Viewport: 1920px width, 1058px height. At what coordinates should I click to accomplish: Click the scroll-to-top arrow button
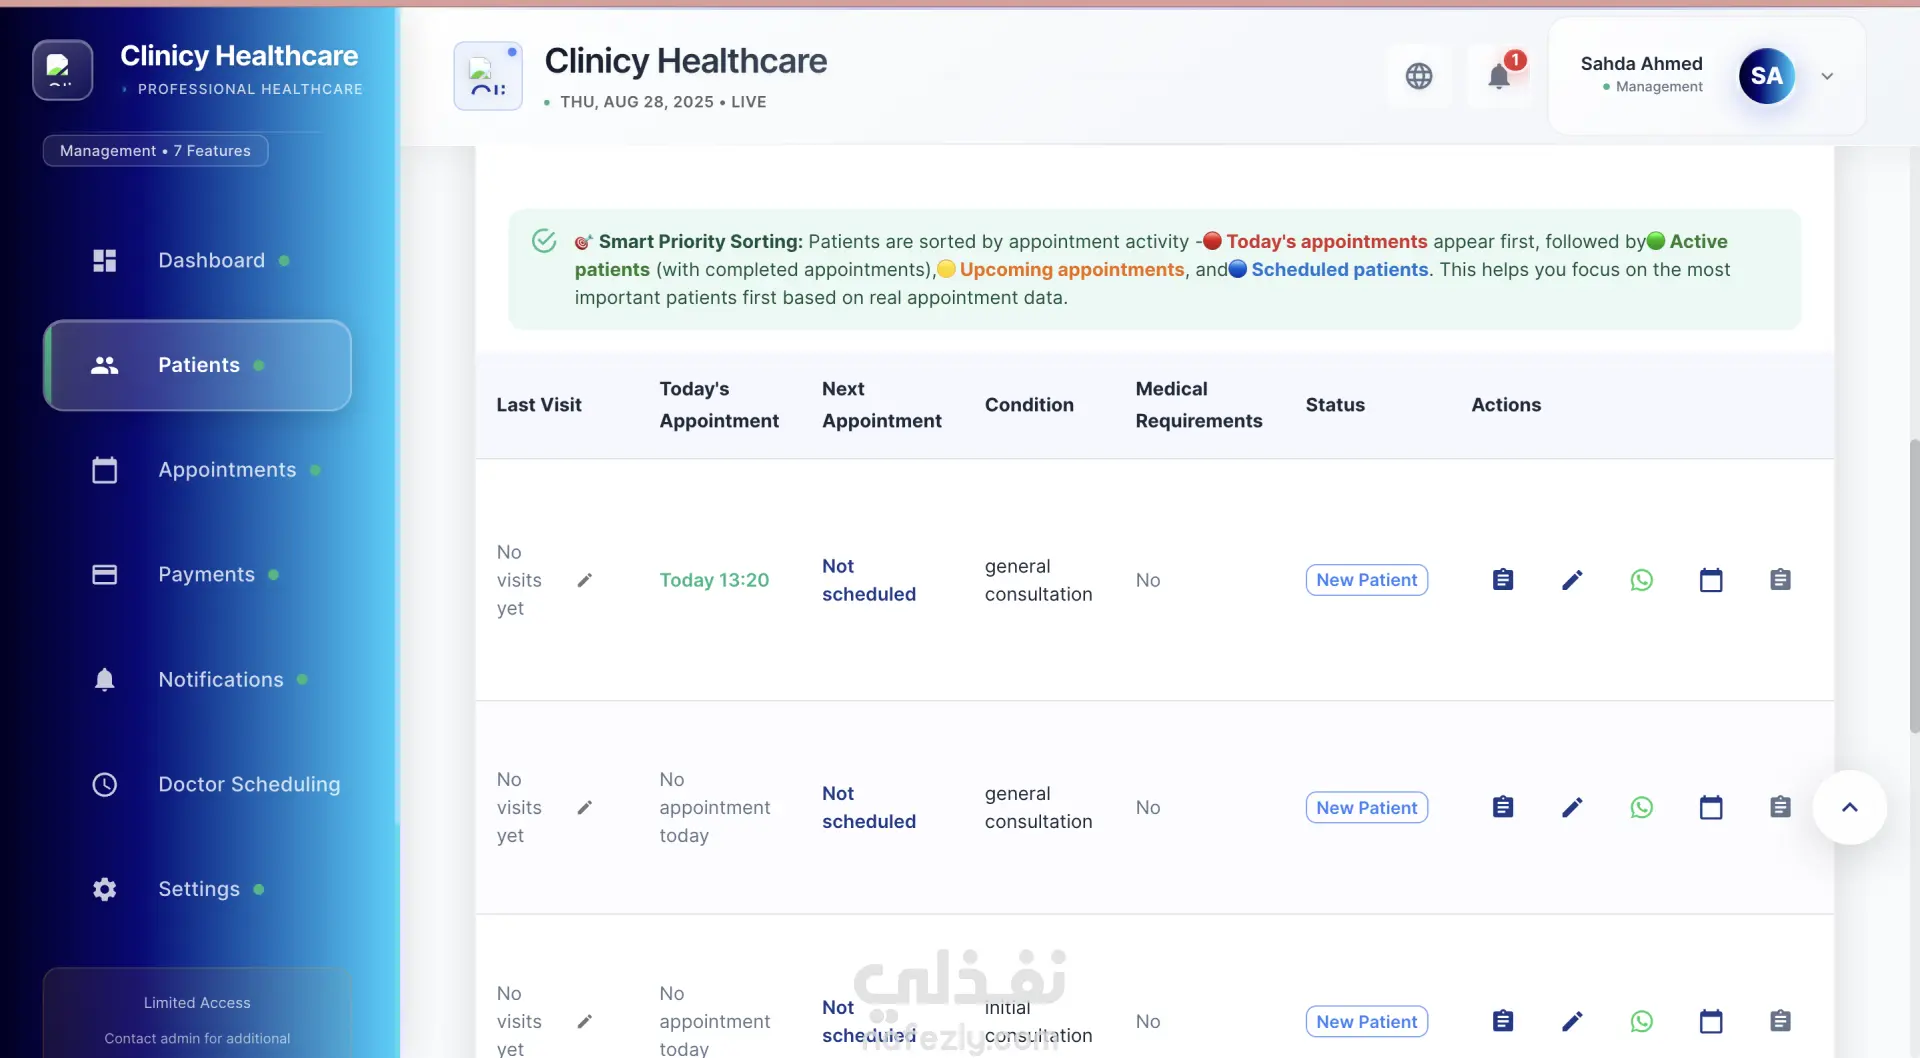pos(1850,807)
